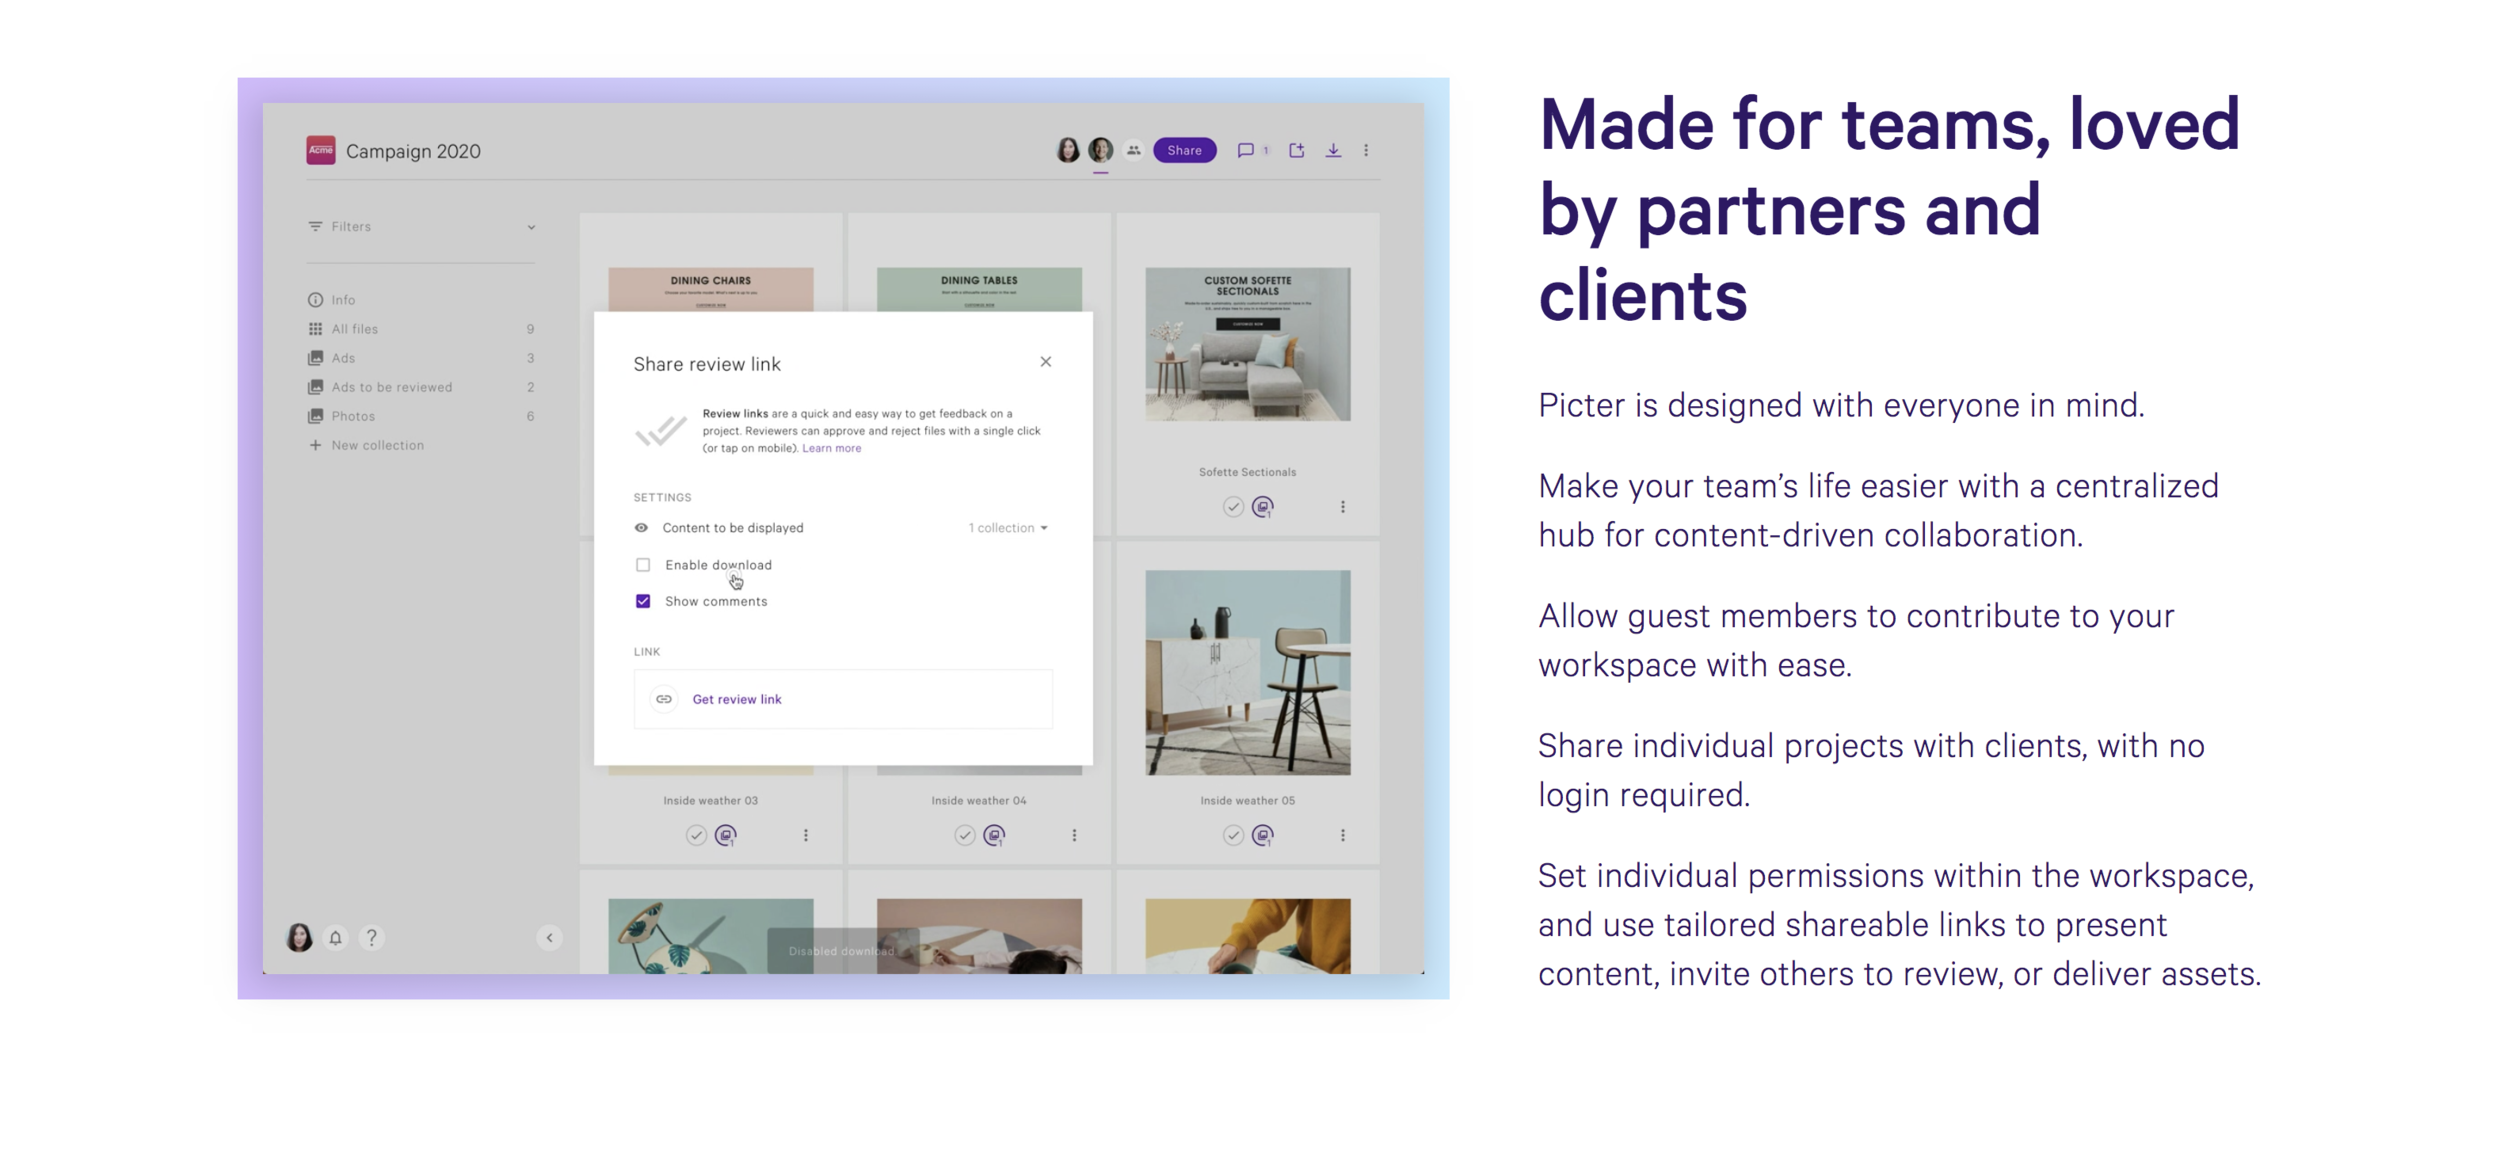Click the download arrow icon in header
This screenshot has height=1161, width=2500.
pyautogui.click(x=1333, y=150)
